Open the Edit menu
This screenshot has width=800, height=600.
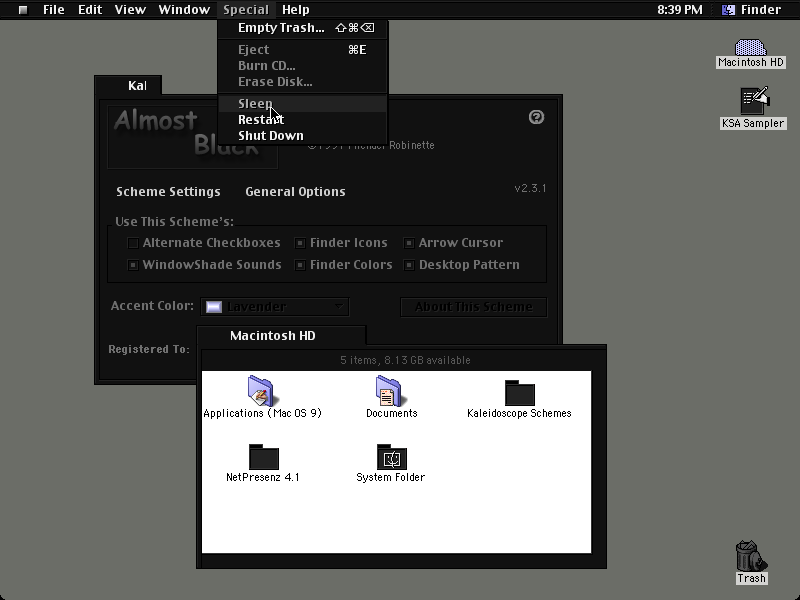point(90,10)
